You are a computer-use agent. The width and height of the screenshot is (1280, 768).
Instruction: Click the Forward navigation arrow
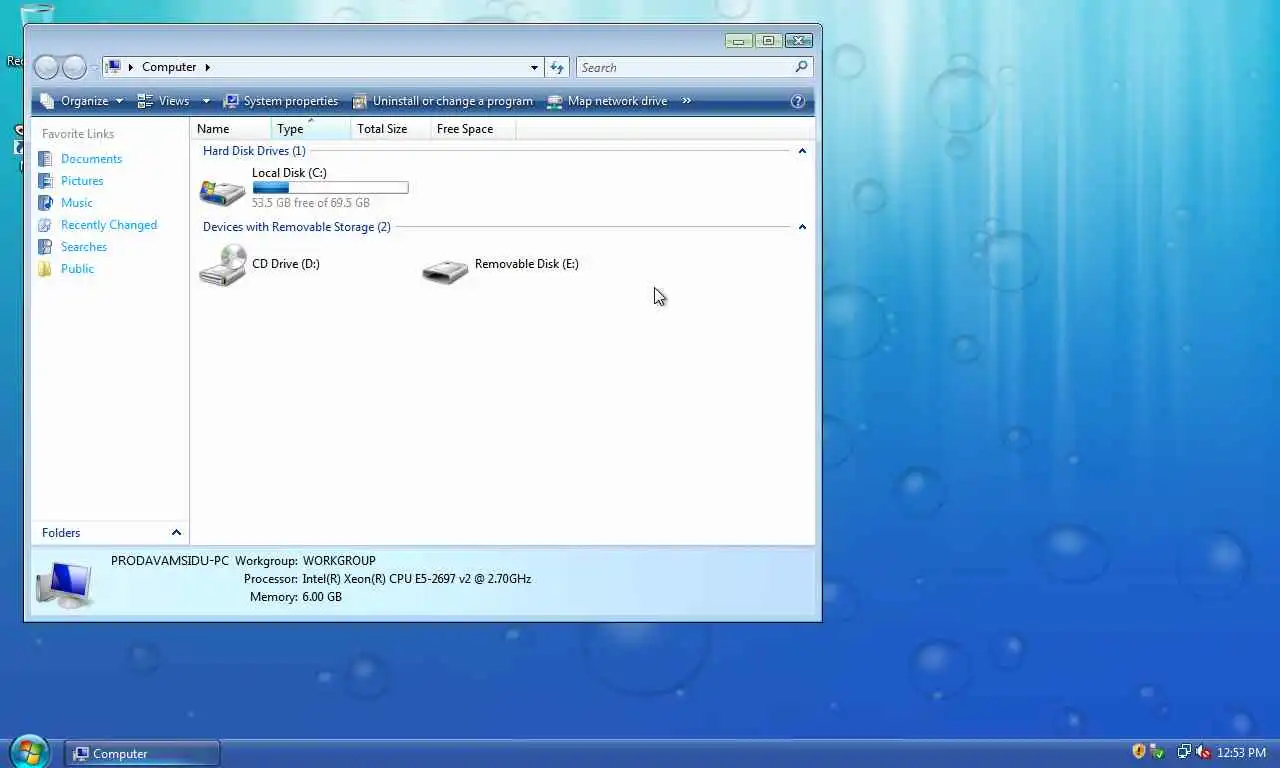point(74,67)
